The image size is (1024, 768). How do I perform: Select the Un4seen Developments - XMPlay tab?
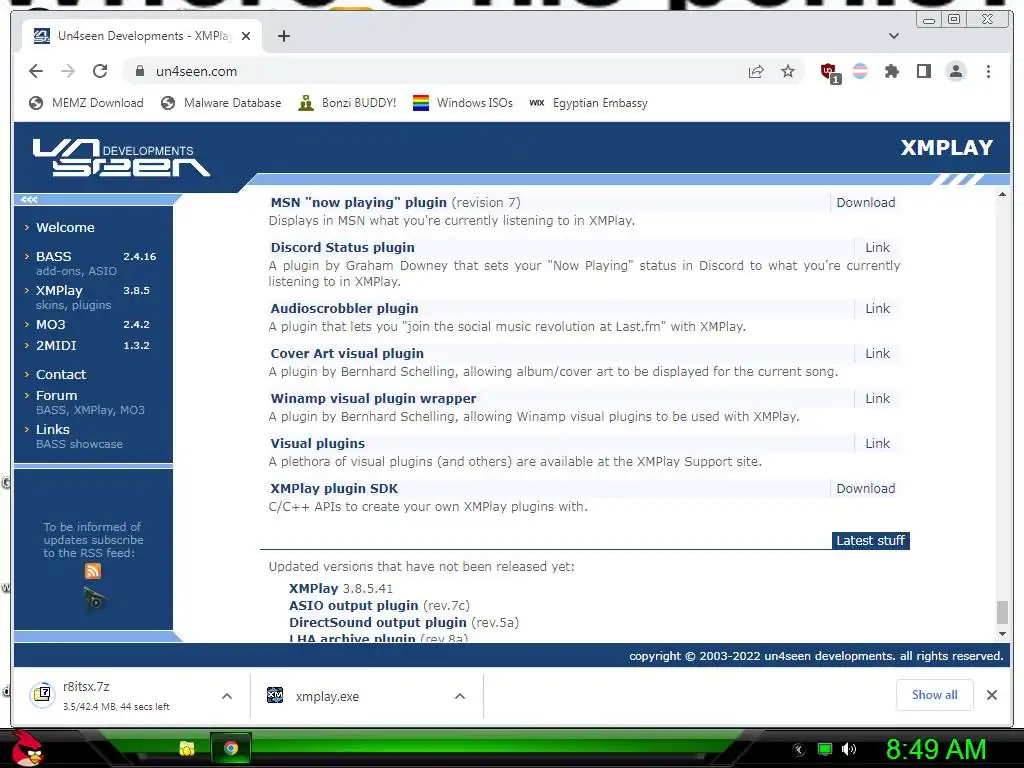tap(142, 36)
